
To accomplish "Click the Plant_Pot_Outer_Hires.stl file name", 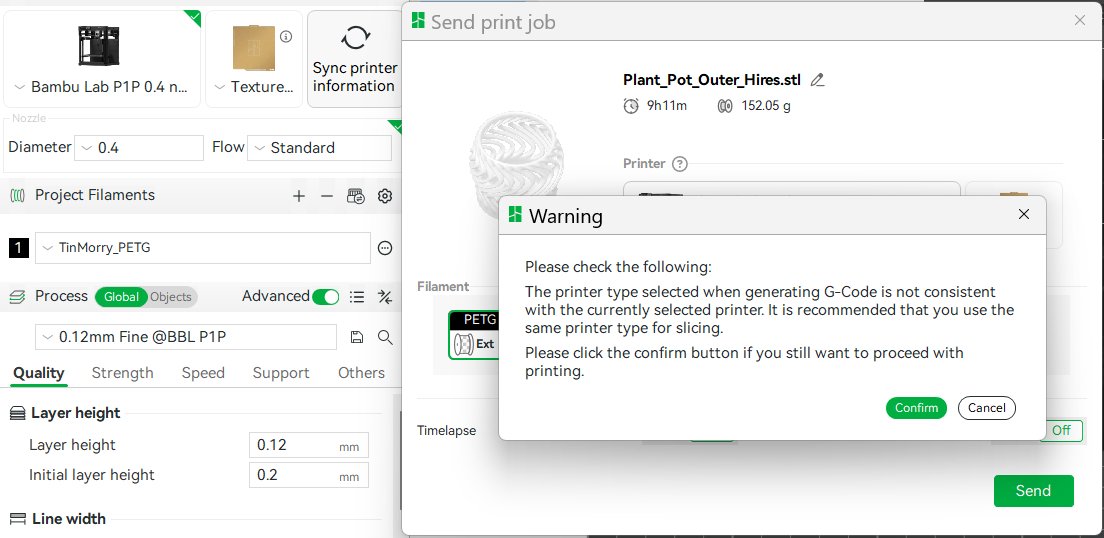I will (712, 80).
